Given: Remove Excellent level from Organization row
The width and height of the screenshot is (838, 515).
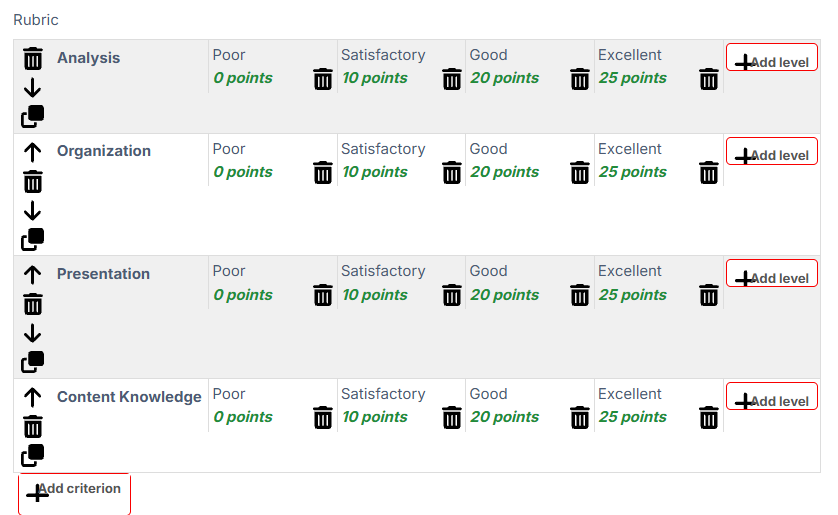Looking at the screenshot, I should coord(709,173).
